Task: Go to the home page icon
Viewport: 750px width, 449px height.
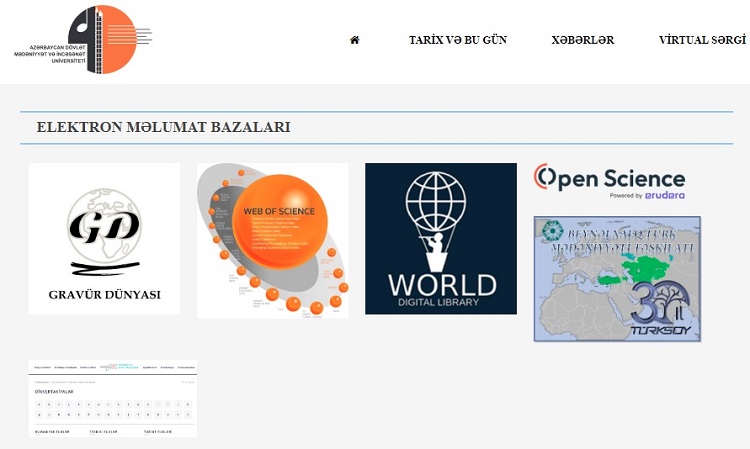Action: click(x=354, y=40)
